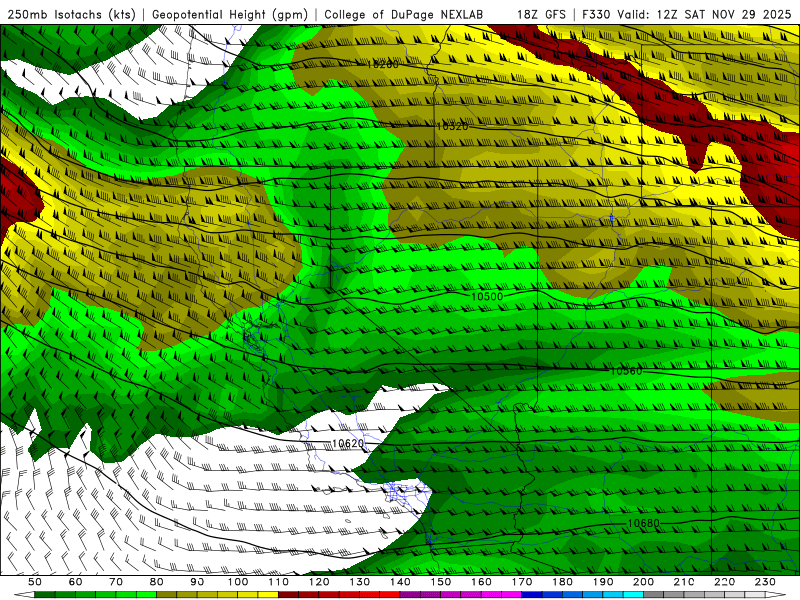Click the 230 value on the color scale
Screen dimensions: 800x600
(x=765, y=582)
